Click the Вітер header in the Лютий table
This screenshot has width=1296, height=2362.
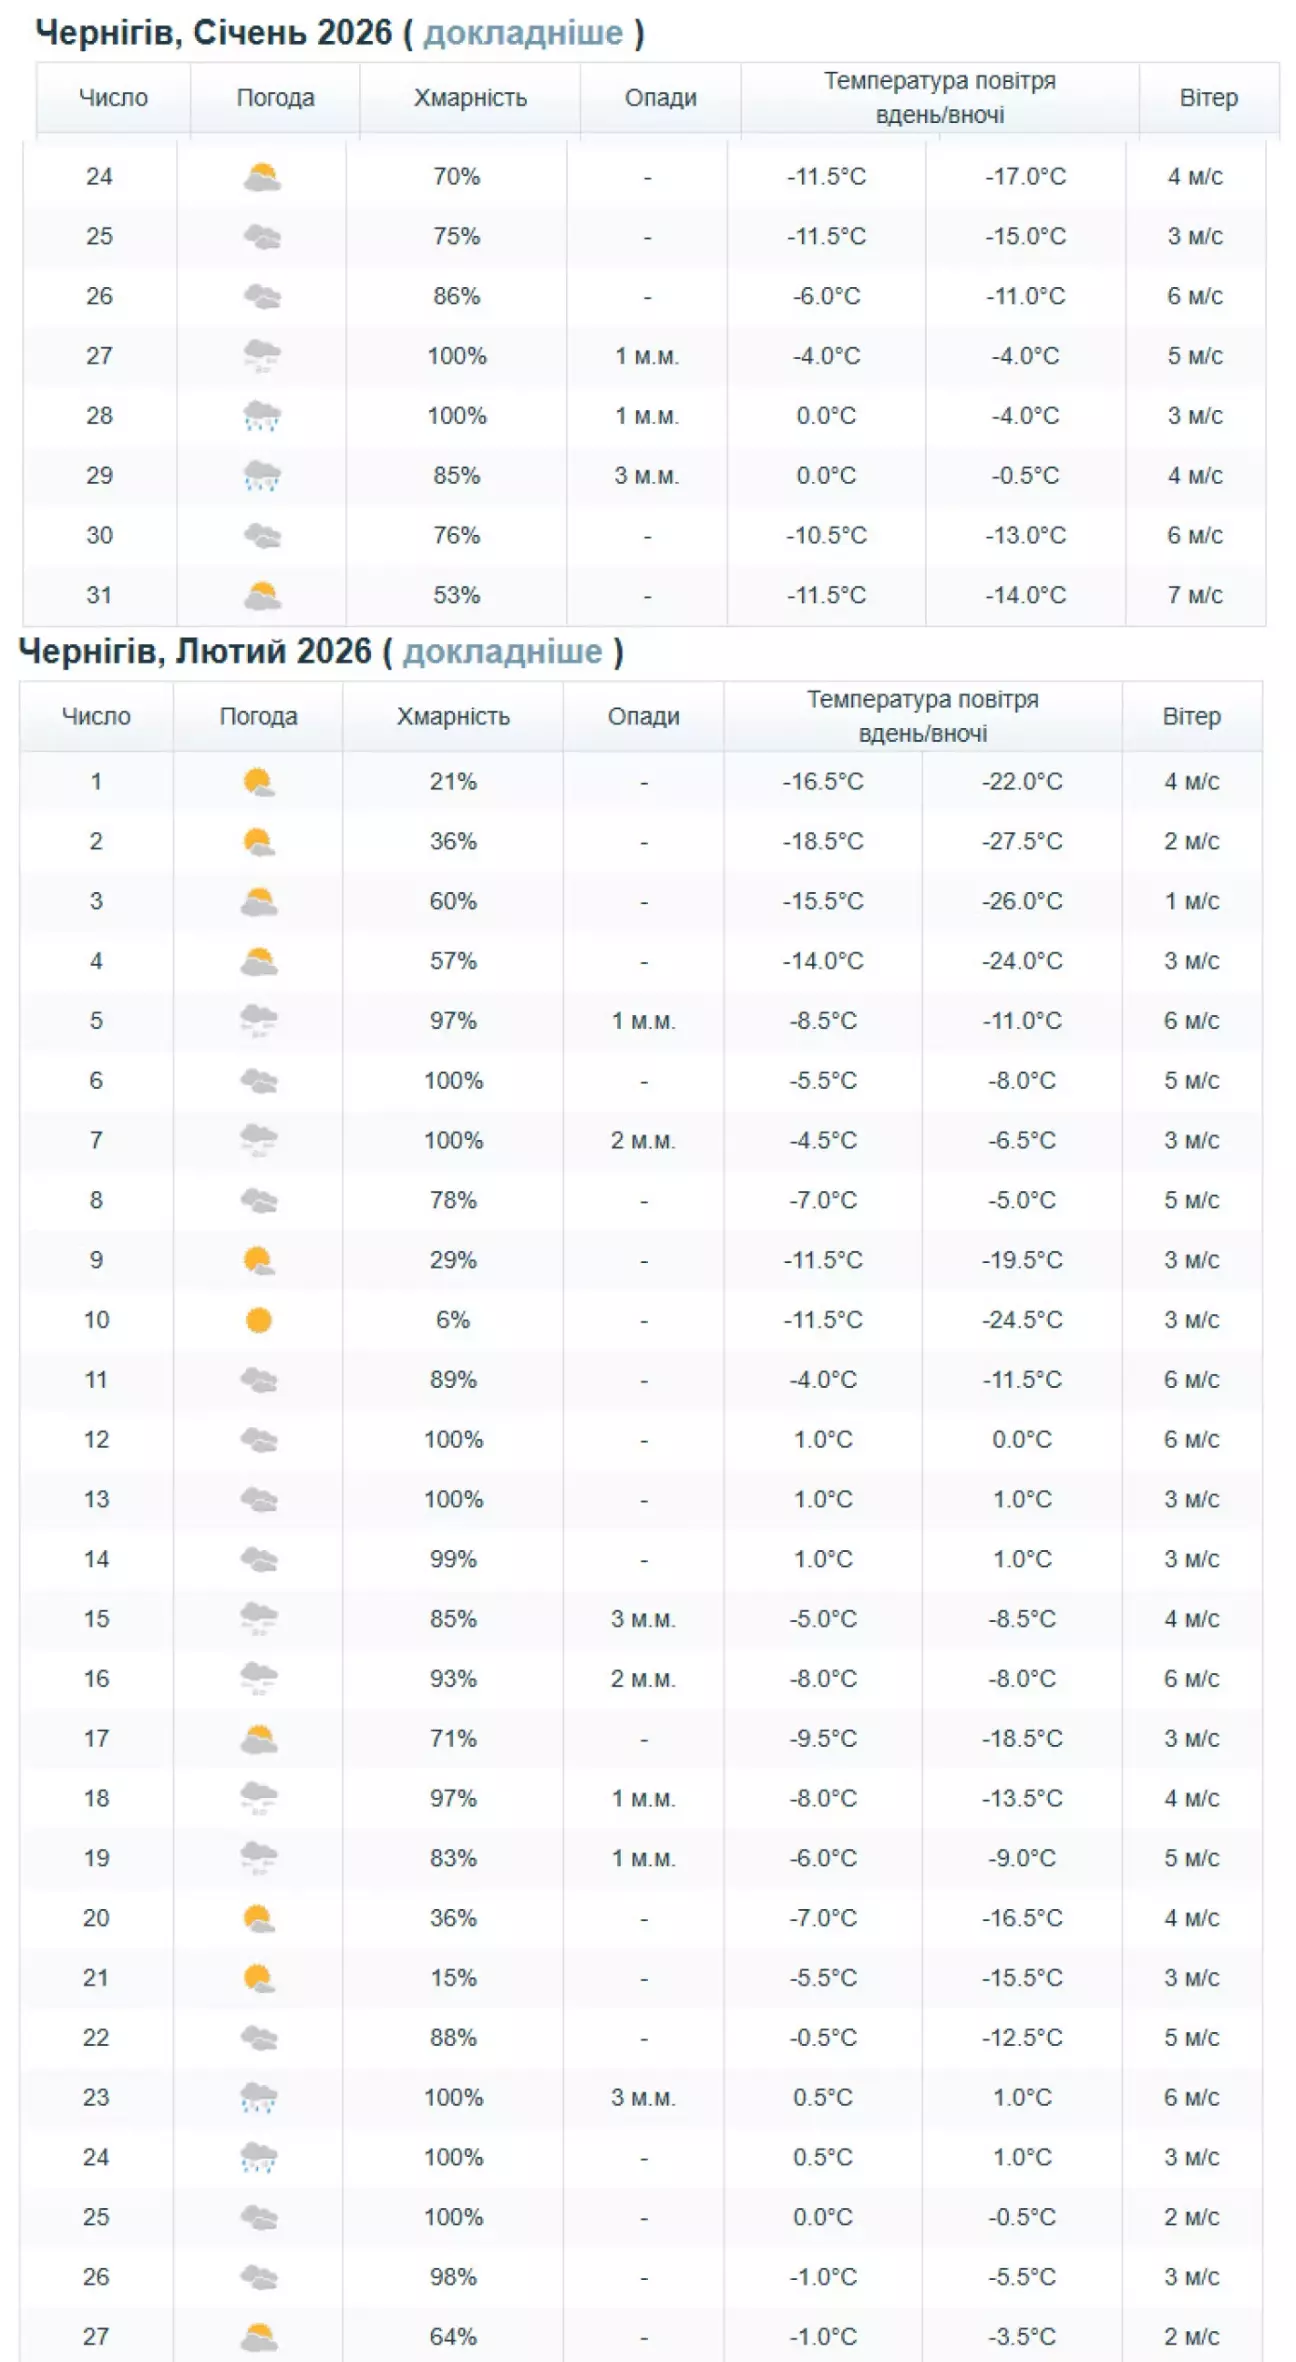(x=1191, y=716)
